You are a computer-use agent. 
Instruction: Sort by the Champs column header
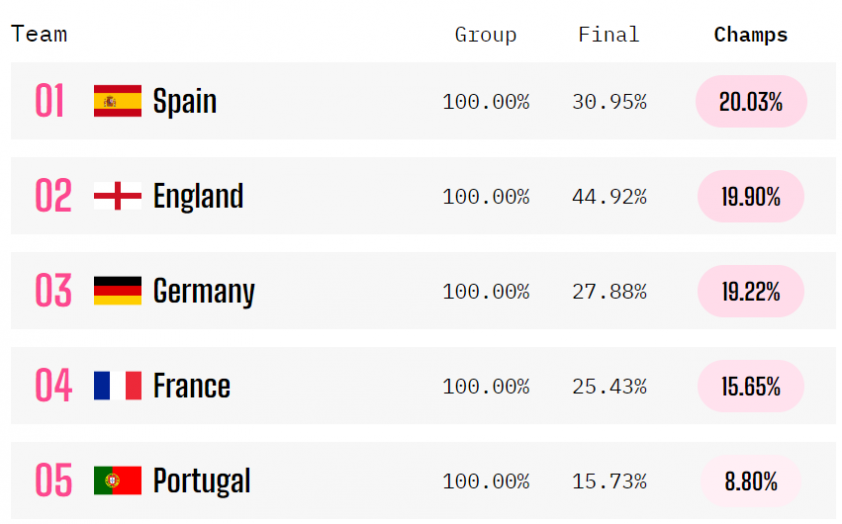coord(750,35)
